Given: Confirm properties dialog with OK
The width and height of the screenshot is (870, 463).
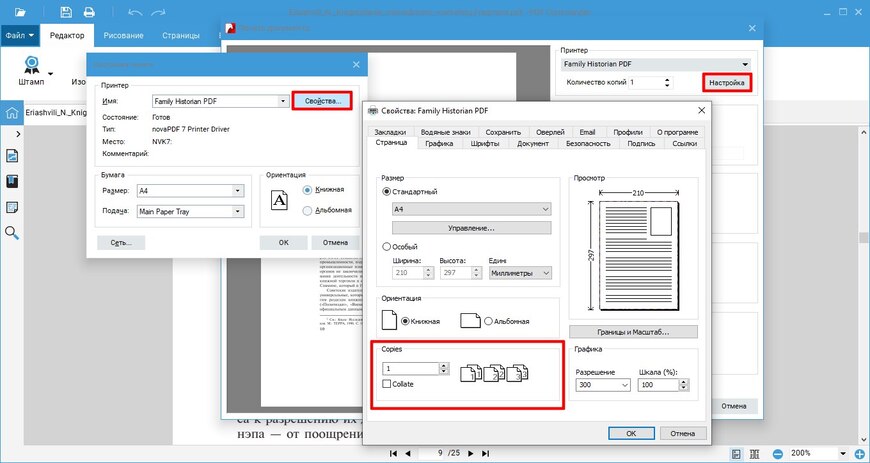Looking at the screenshot, I should (631, 433).
